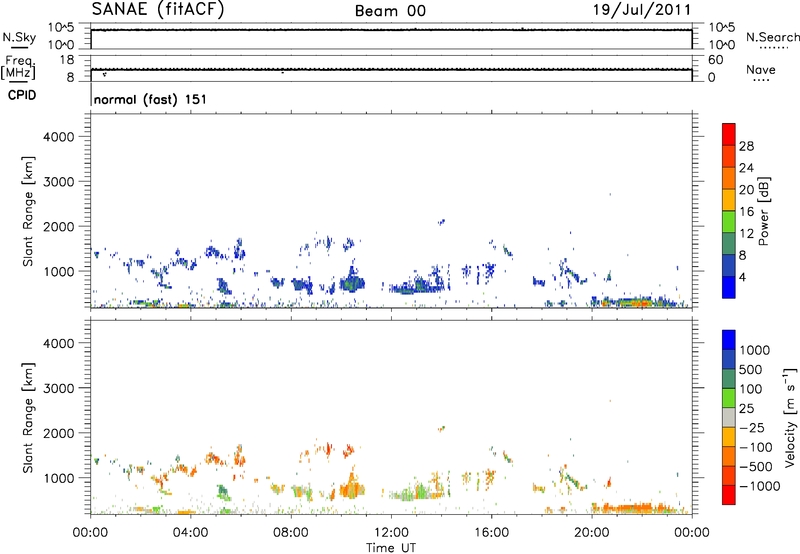Select 3000 tick in the velocity panel
The width and height of the screenshot is (800, 554).
pos(58,388)
